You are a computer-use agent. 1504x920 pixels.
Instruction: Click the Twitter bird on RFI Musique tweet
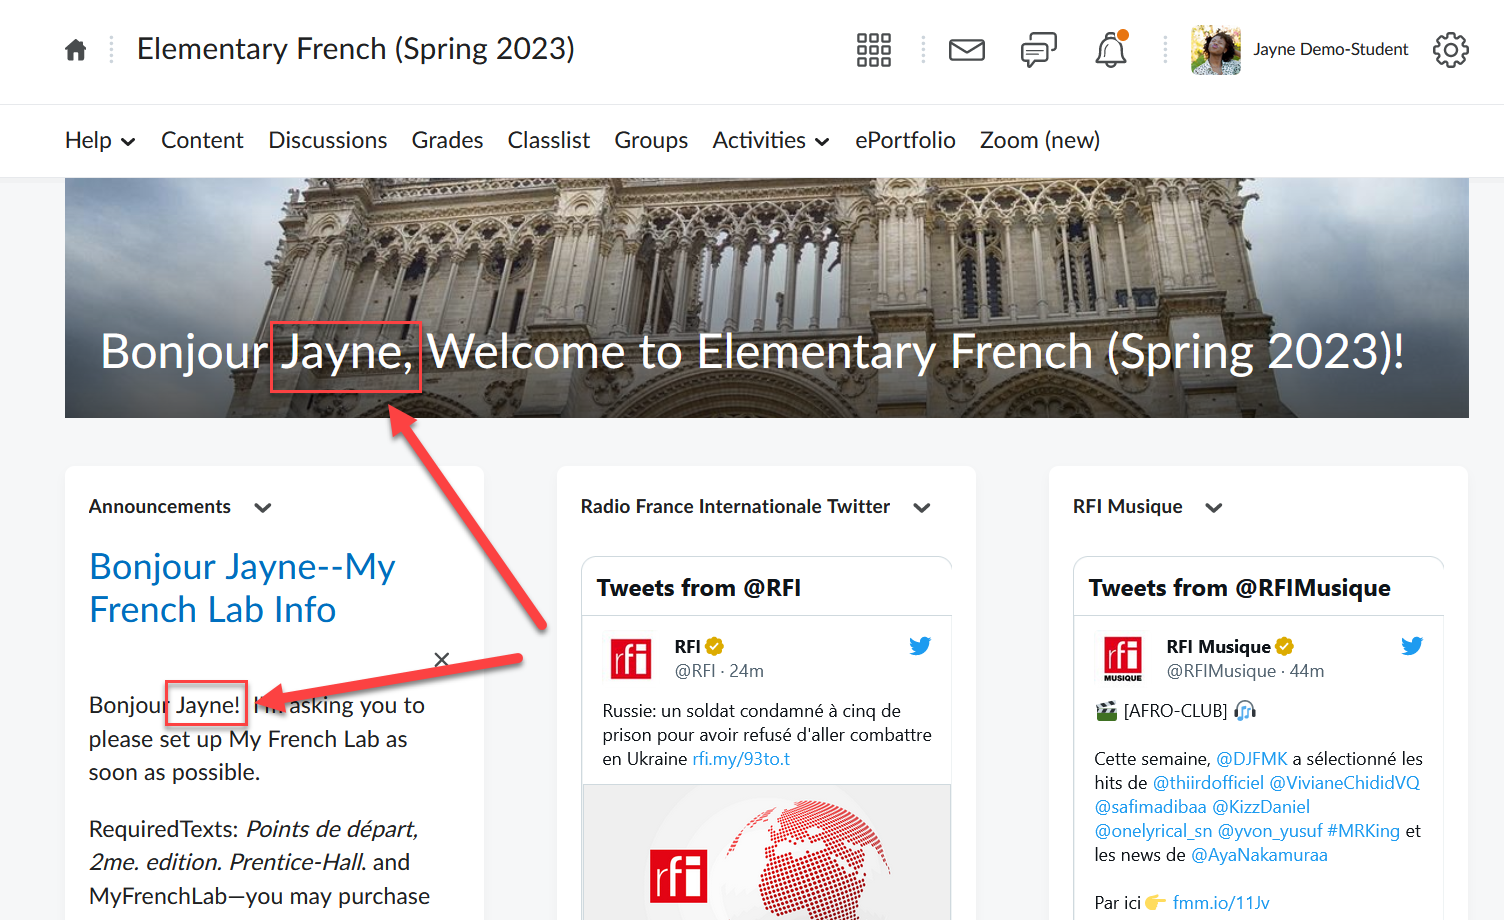click(x=1411, y=646)
